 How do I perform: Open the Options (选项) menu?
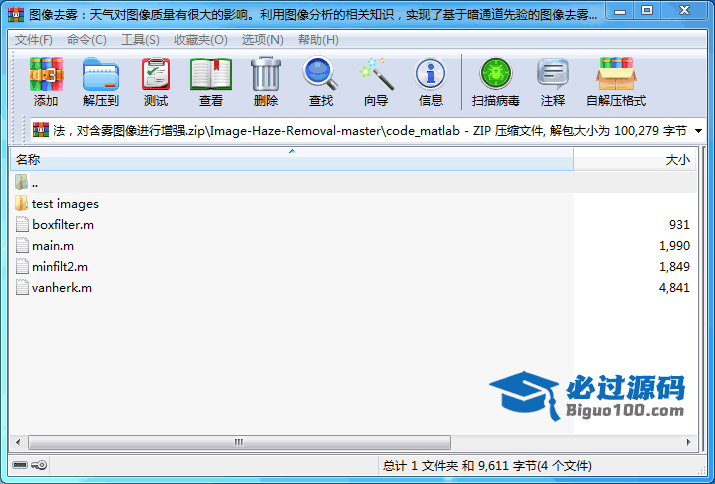pos(262,40)
